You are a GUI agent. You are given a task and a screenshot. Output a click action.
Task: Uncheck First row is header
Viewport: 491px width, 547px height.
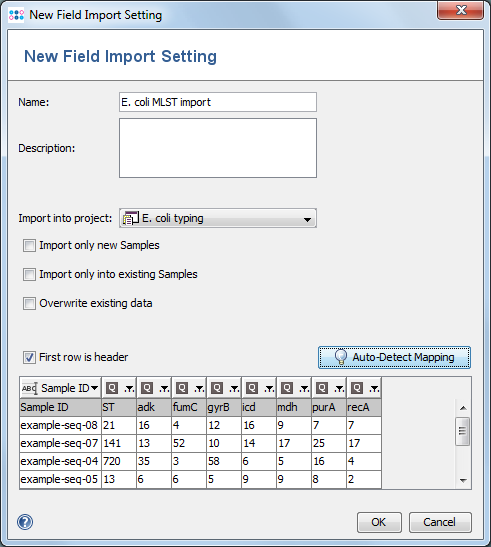[x=29, y=357]
